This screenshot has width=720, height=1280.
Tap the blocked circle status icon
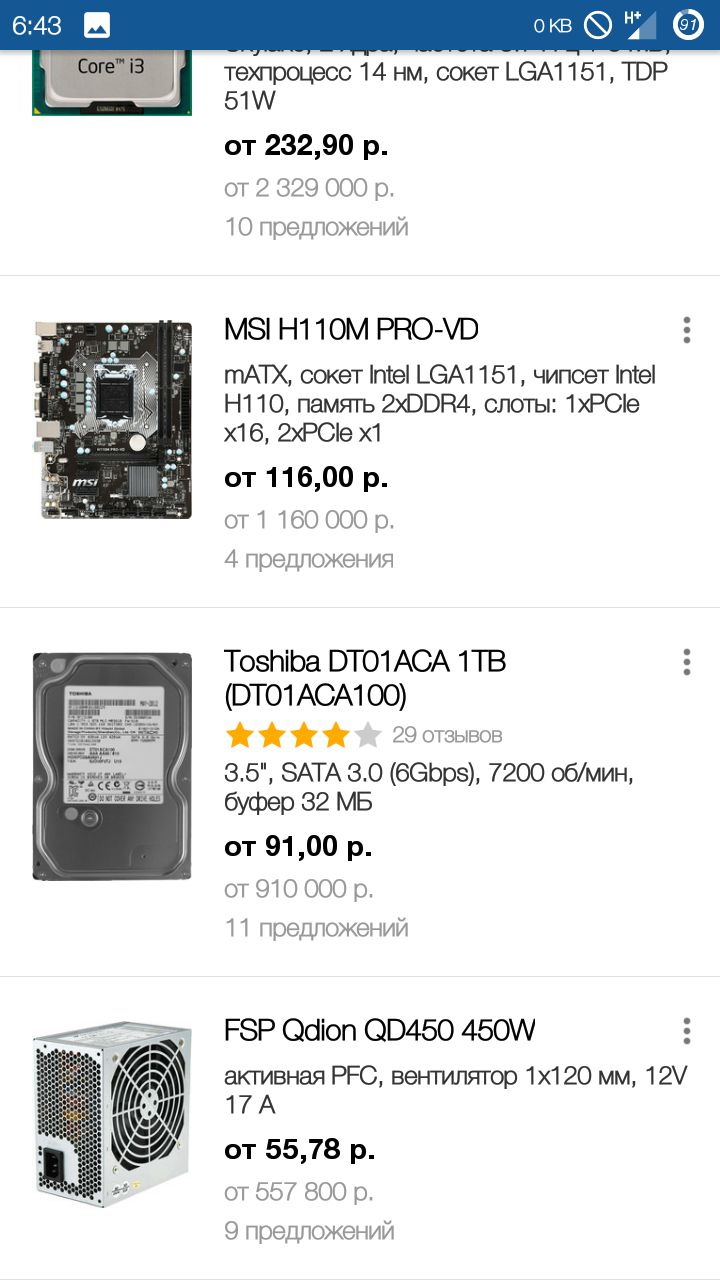pos(598,25)
